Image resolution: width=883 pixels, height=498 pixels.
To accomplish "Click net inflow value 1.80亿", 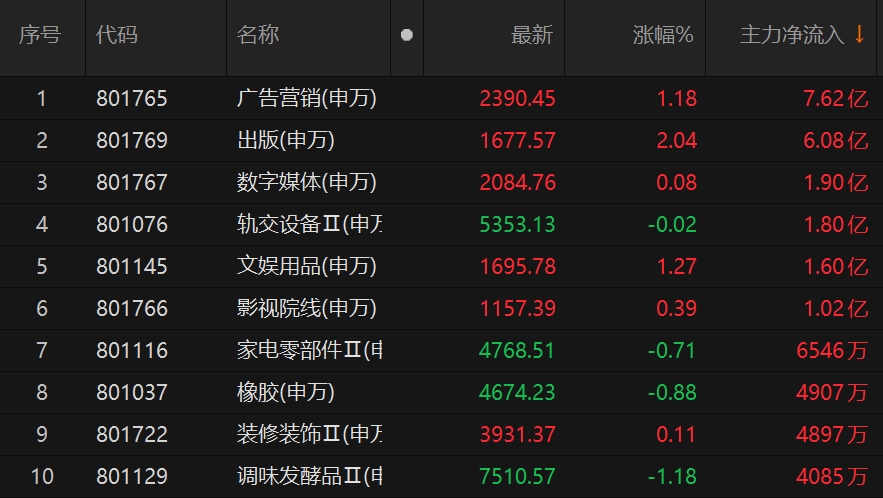I will [836, 225].
